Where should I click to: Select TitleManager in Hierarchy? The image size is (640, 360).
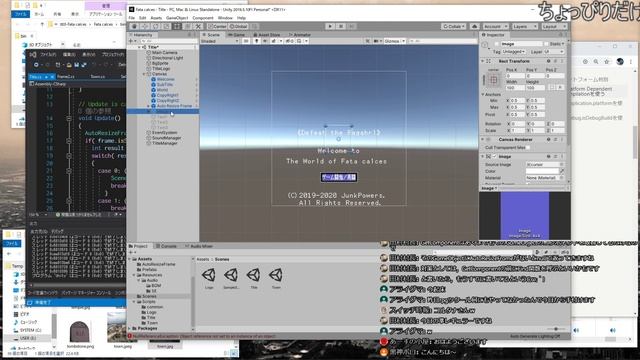coord(164,143)
